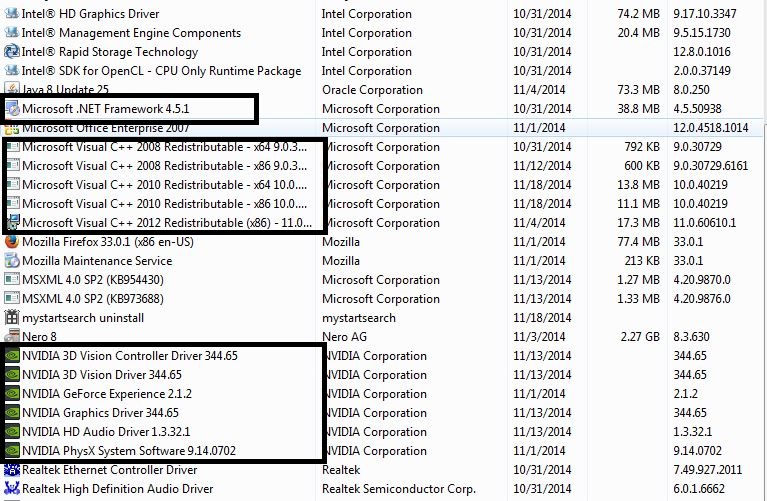This screenshot has height=501, width=767.
Task: Select Mozilla Firefox 33.0.1 program name
Action: pyautogui.click(x=108, y=242)
